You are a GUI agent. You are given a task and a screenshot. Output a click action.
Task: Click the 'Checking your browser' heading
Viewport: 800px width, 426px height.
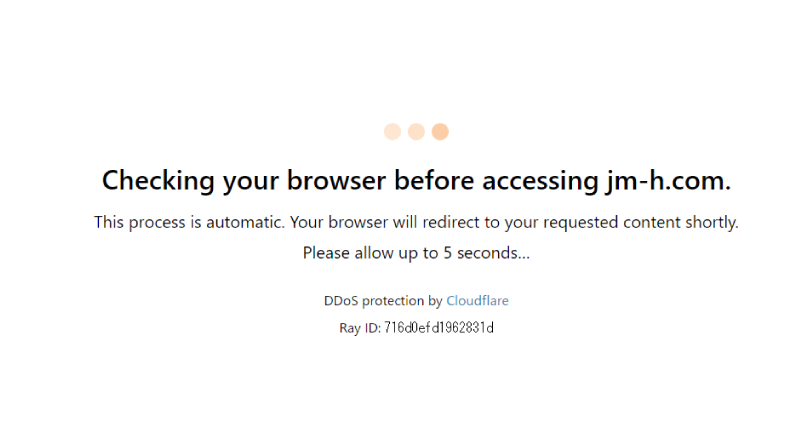[416, 181]
